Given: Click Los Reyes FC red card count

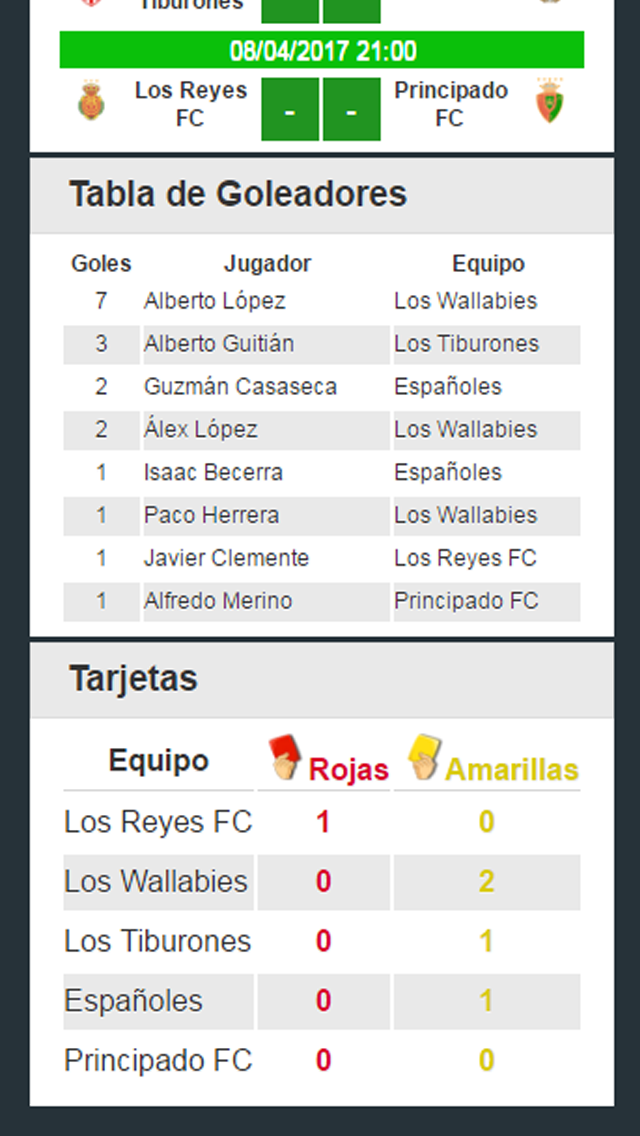Looking at the screenshot, I should pos(323,822).
